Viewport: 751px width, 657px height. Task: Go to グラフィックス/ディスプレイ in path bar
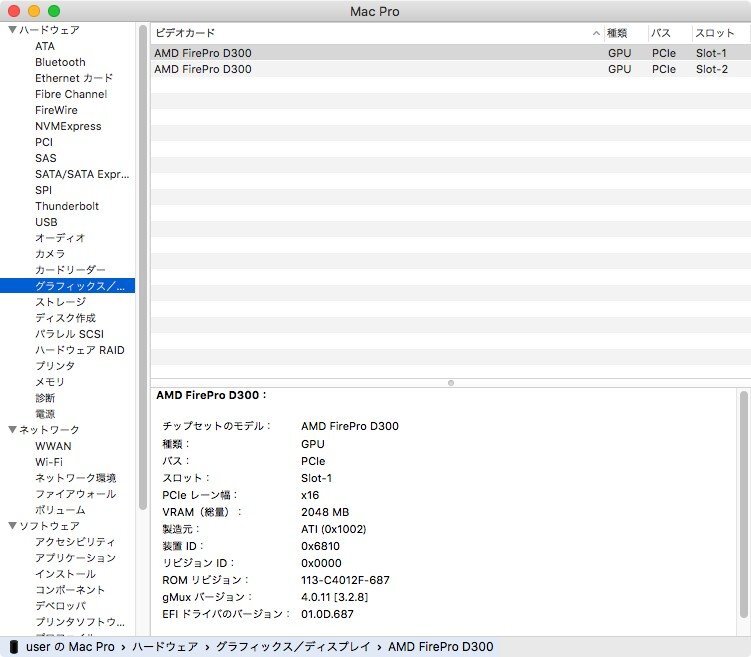click(293, 646)
